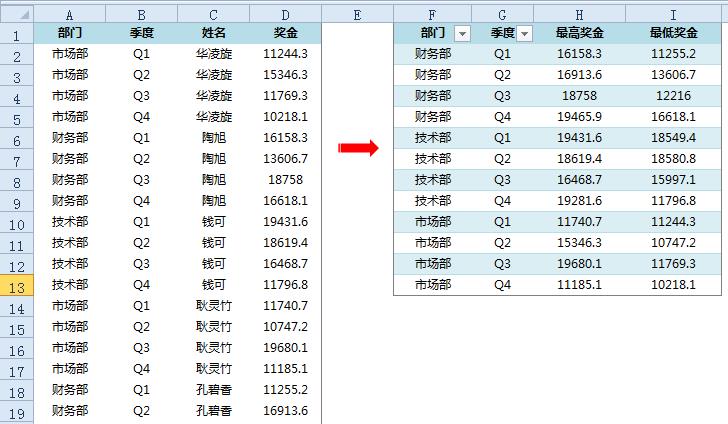Screen dimensions: 728x424
Task: Select pivot cell 财务部 in row 2
Action: tap(432, 54)
